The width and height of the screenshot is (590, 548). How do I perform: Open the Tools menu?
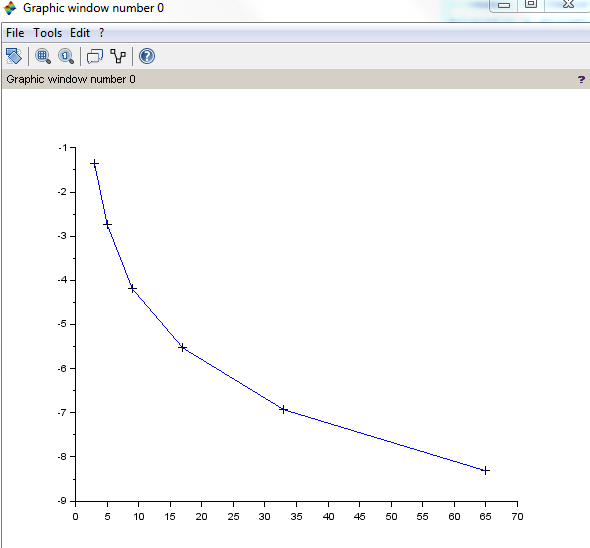click(47, 33)
